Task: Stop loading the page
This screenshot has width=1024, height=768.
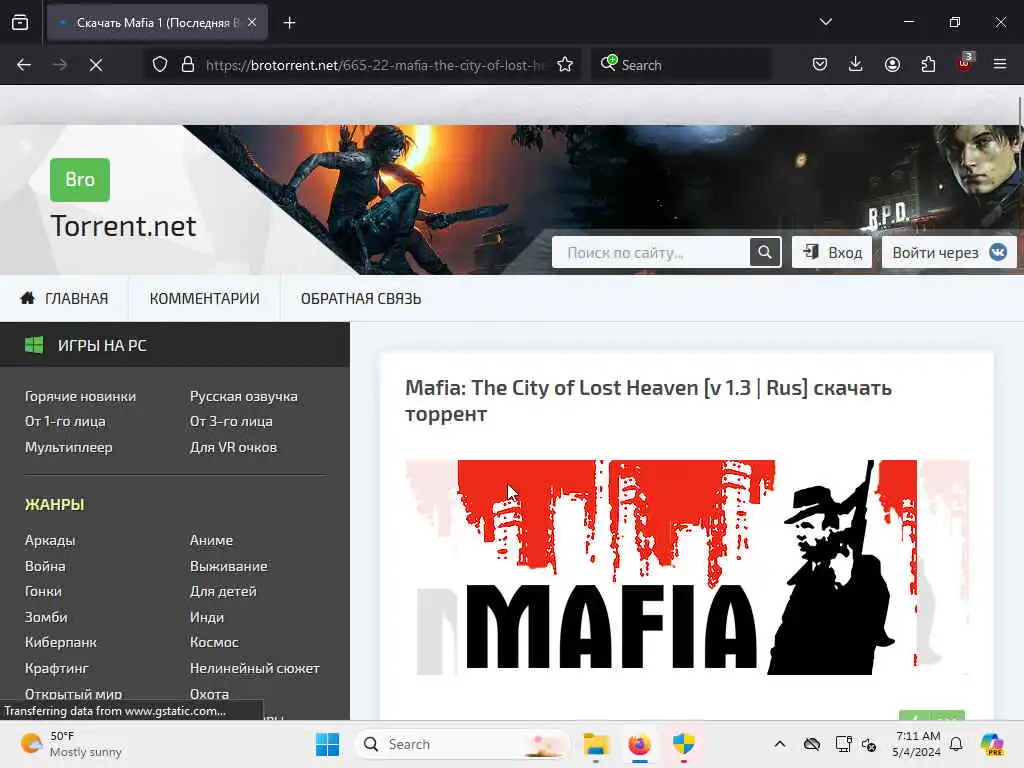Action: 96,65
